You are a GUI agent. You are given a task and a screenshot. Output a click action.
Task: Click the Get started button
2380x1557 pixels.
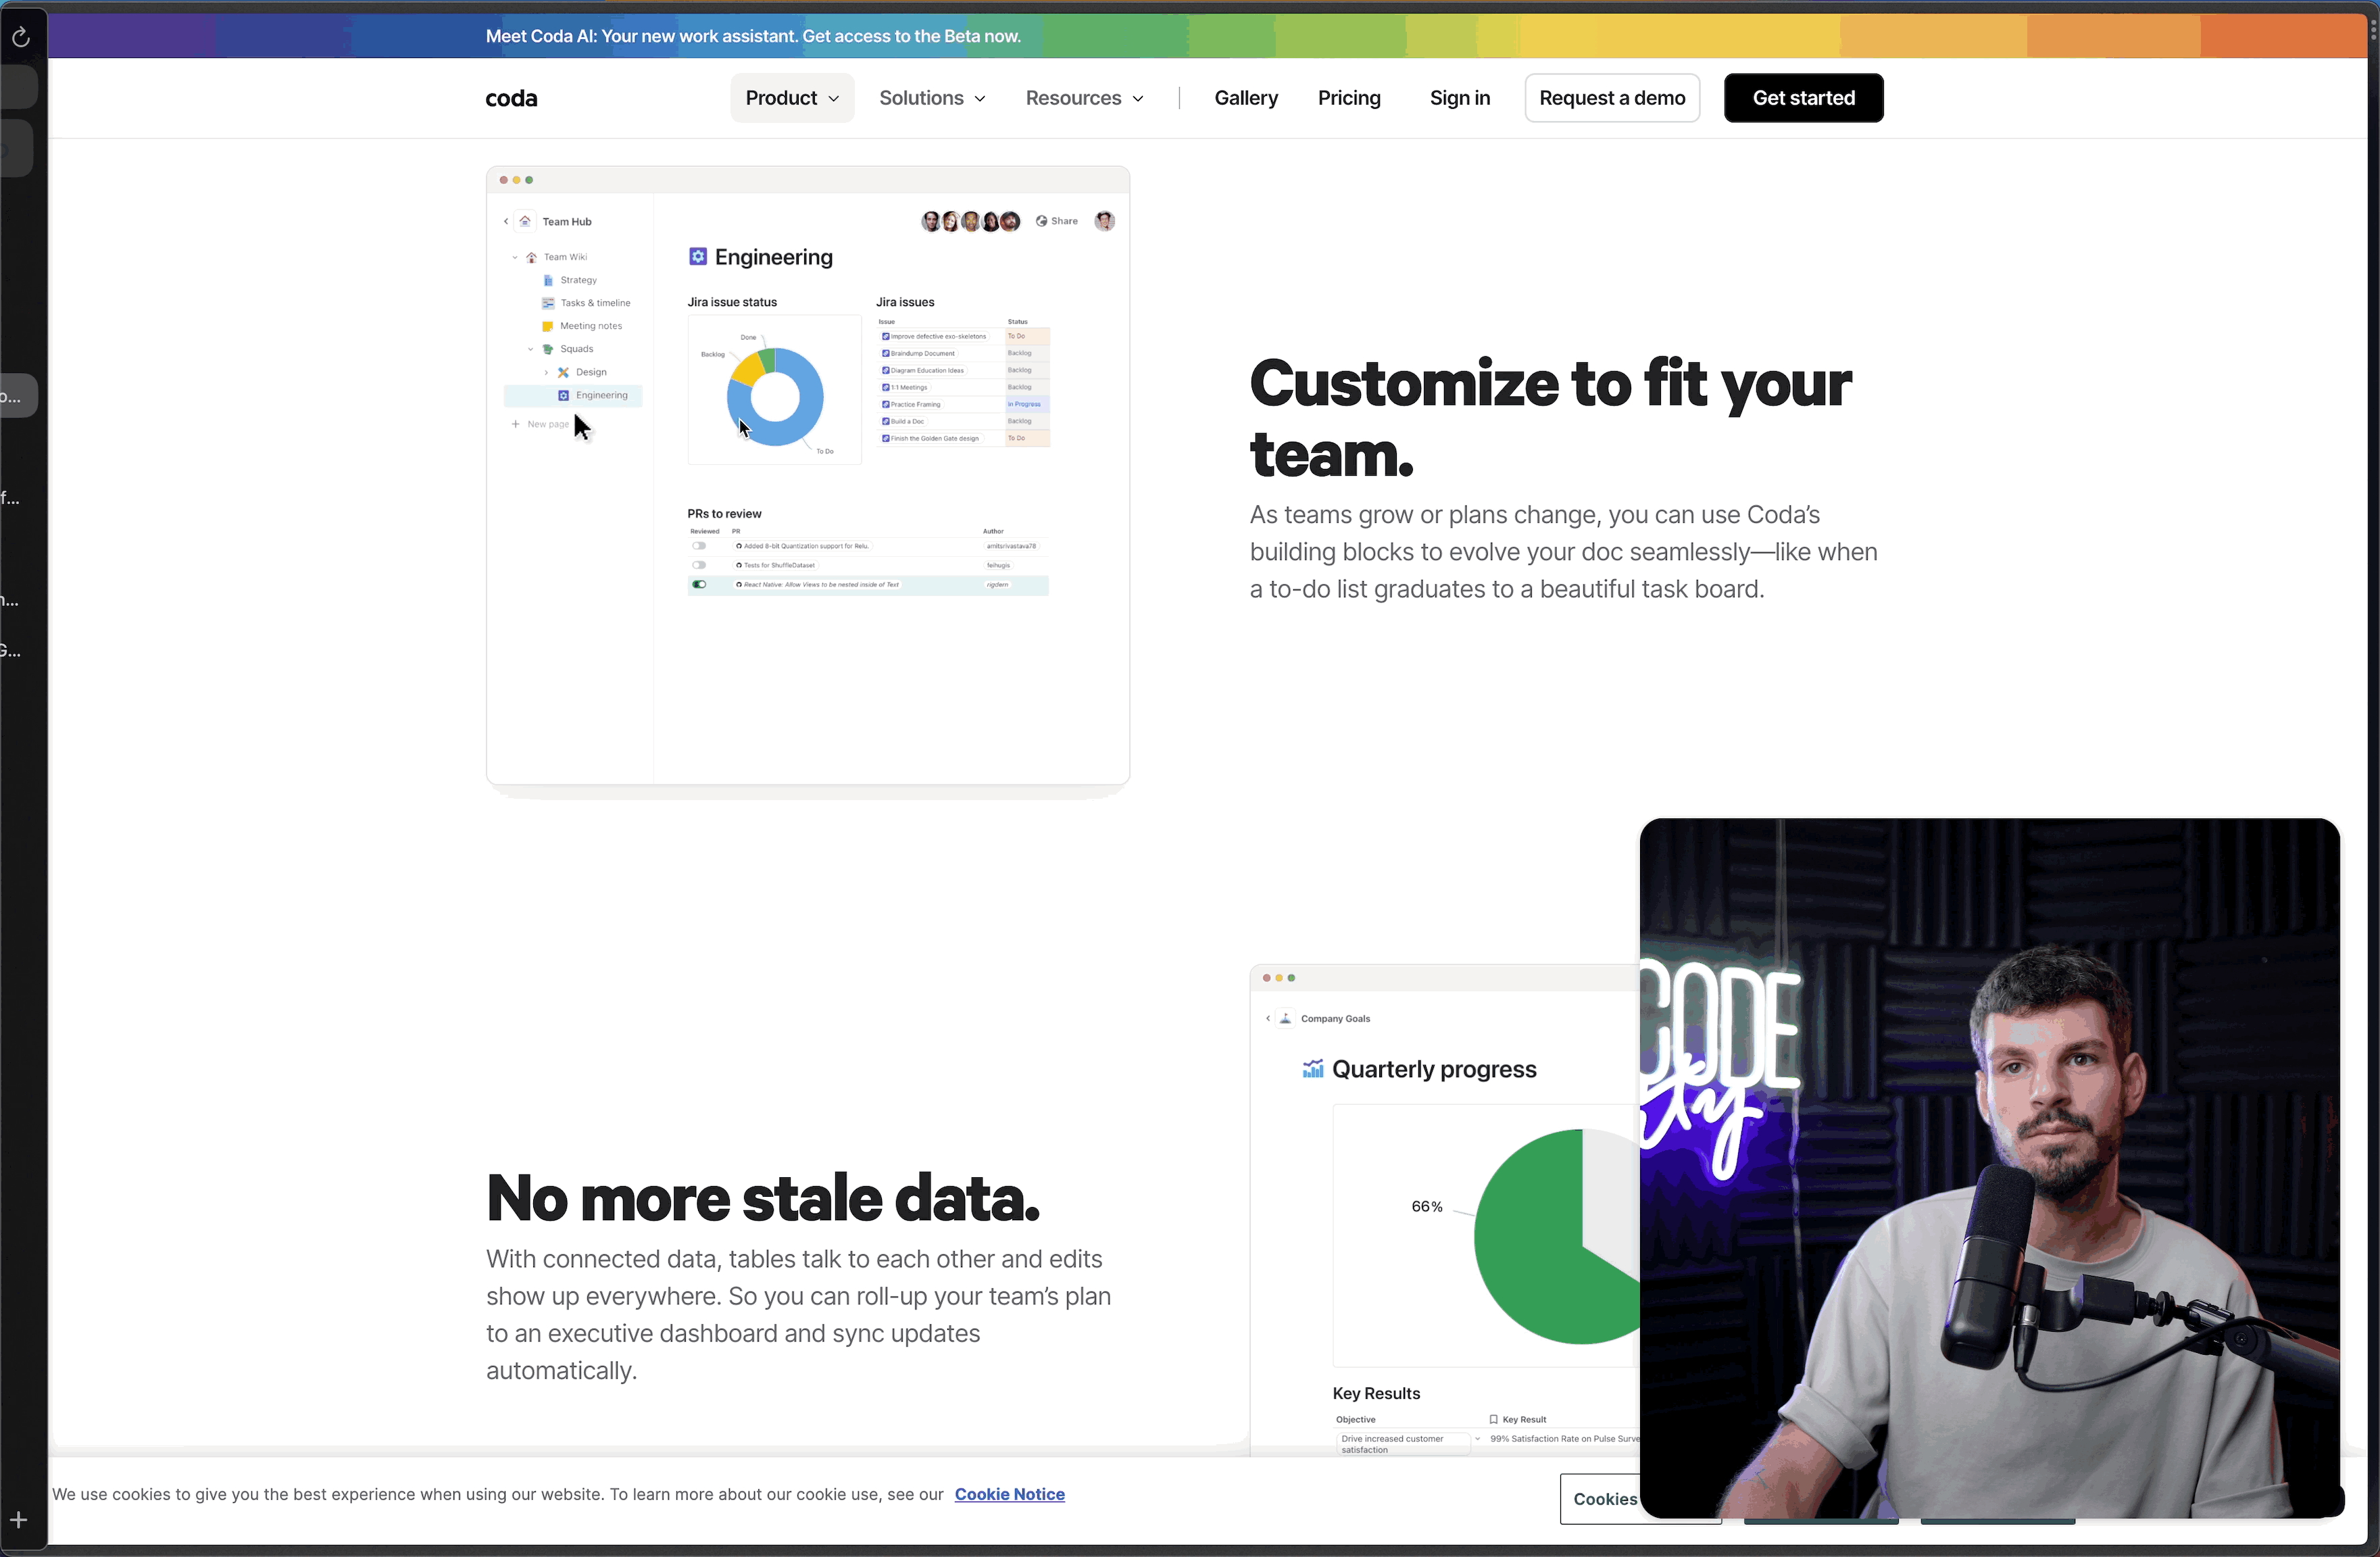pyautogui.click(x=1803, y=98)
